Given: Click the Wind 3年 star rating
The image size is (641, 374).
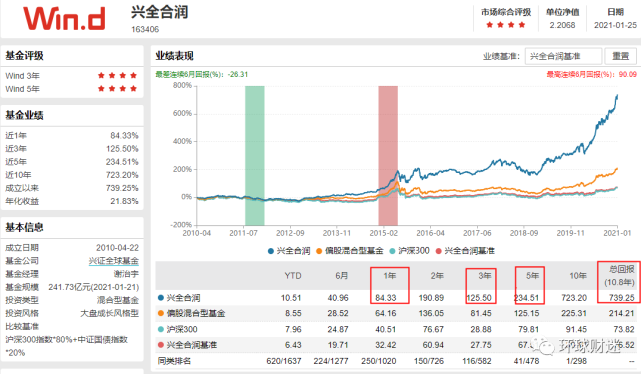Looking at the screenshot, I should [117, 76].
